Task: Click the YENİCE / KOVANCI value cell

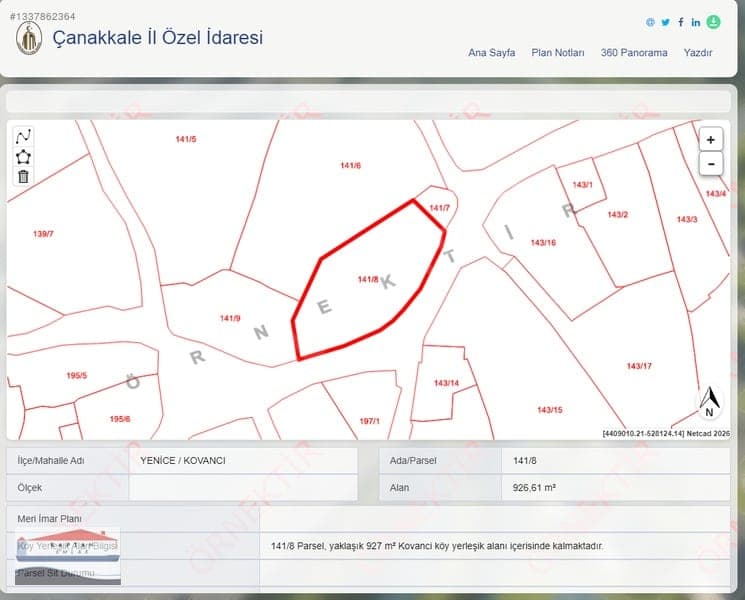Action: coord(243,461)
